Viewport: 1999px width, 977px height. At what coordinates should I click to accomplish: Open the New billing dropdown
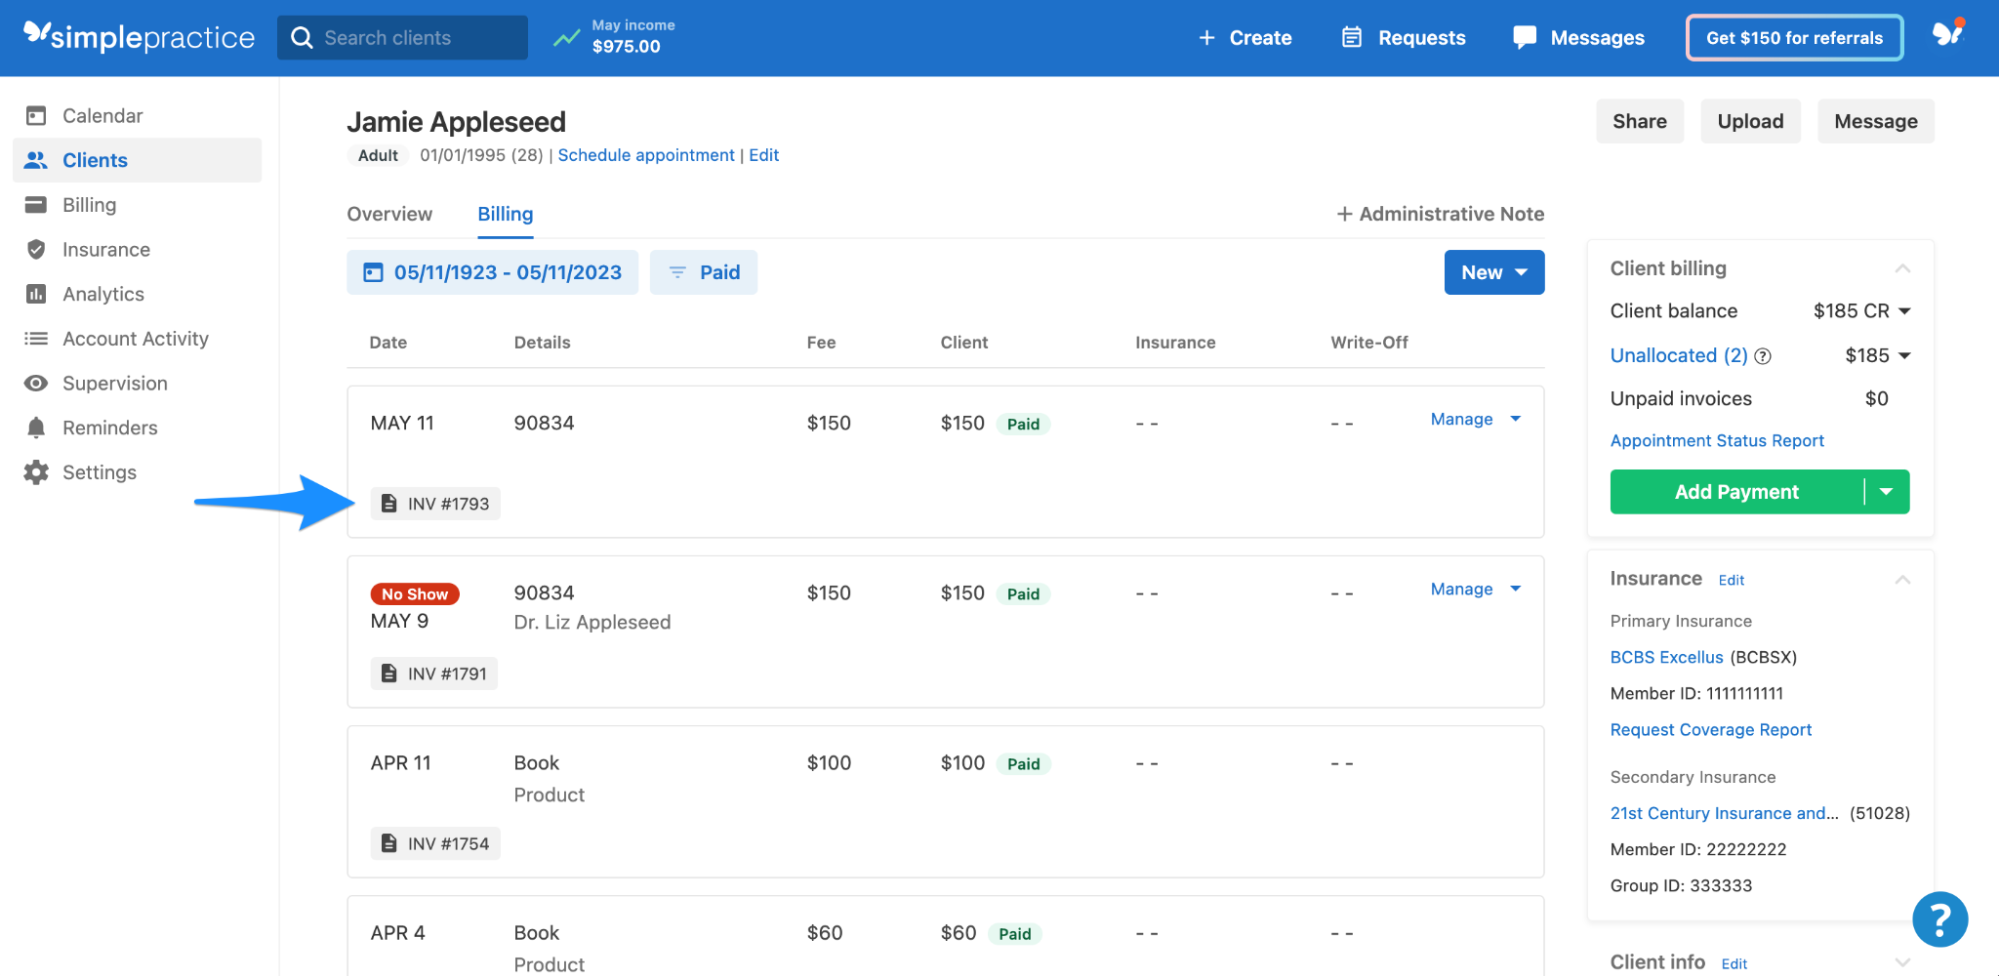pos(1493,271)
